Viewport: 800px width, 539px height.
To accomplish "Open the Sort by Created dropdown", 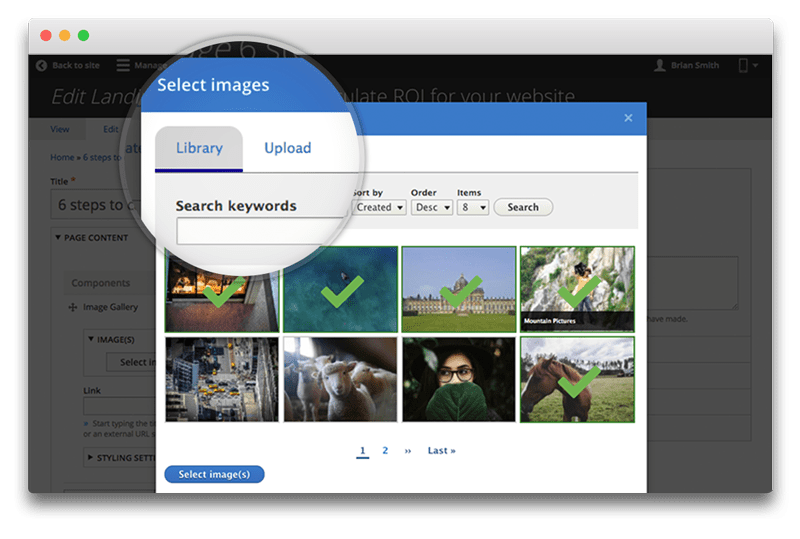I will [x=379, y=208].
